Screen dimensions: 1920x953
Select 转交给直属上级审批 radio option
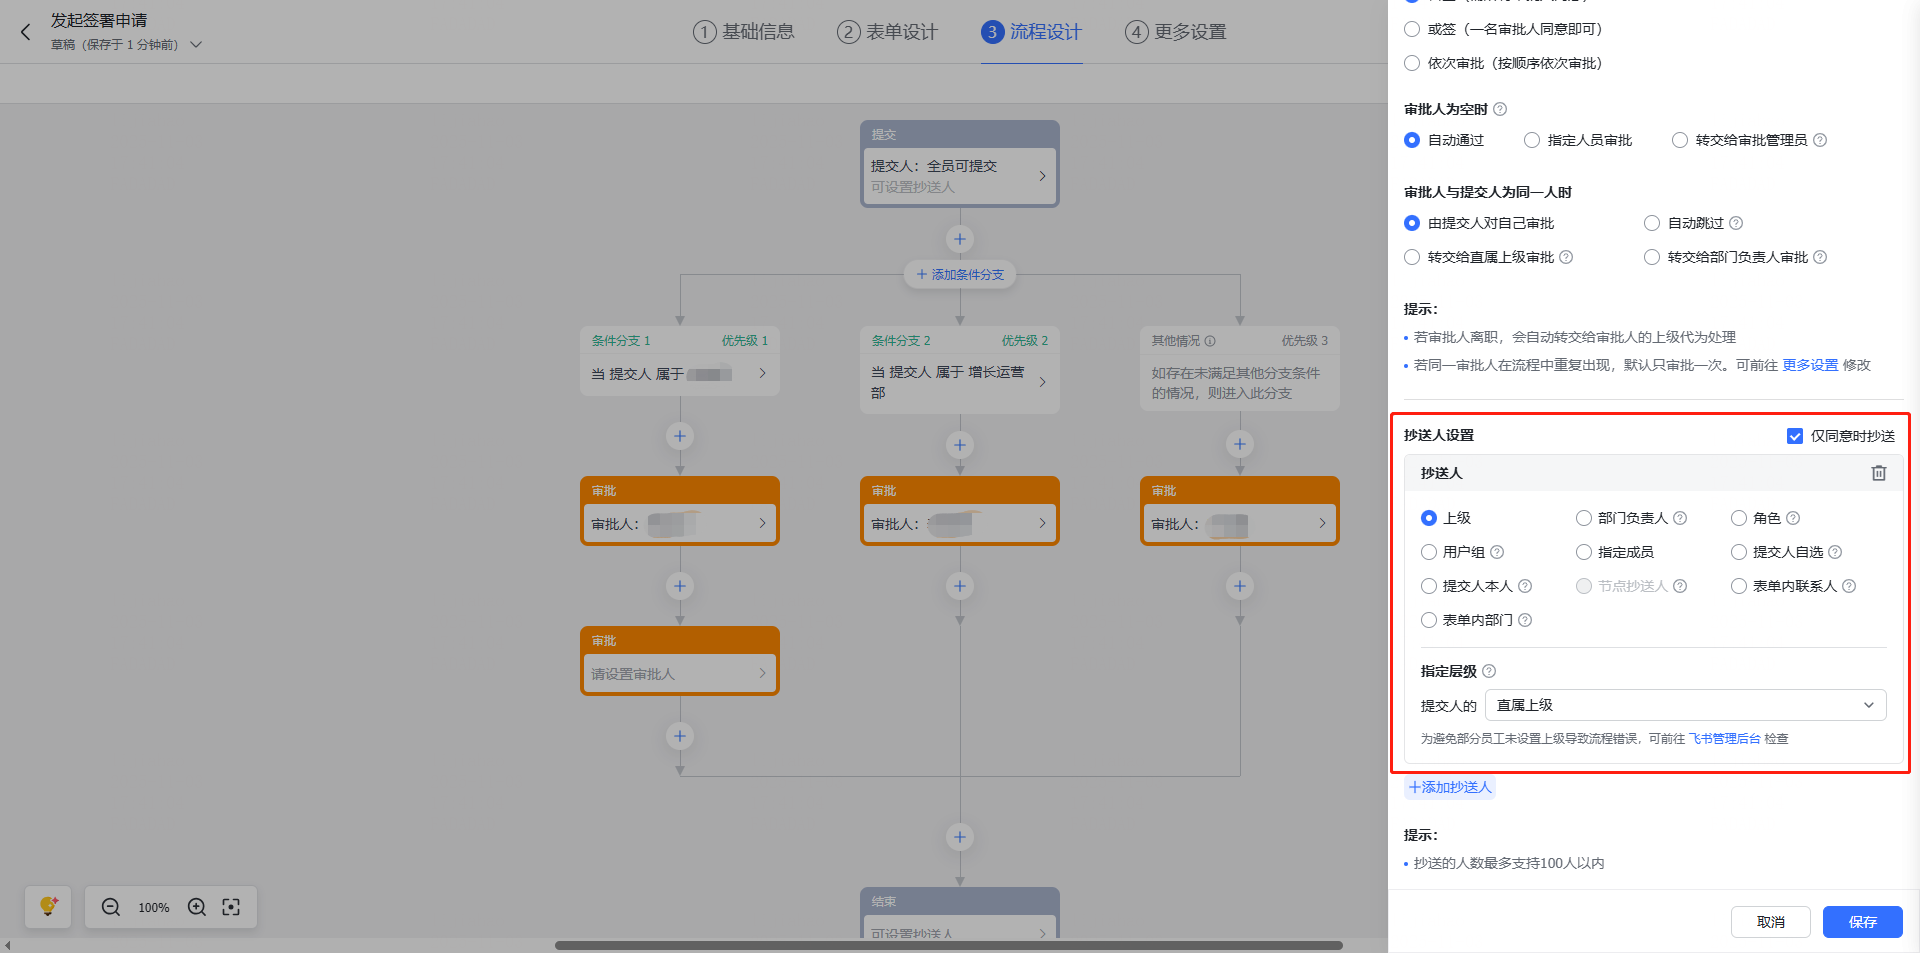(1412, 257)
